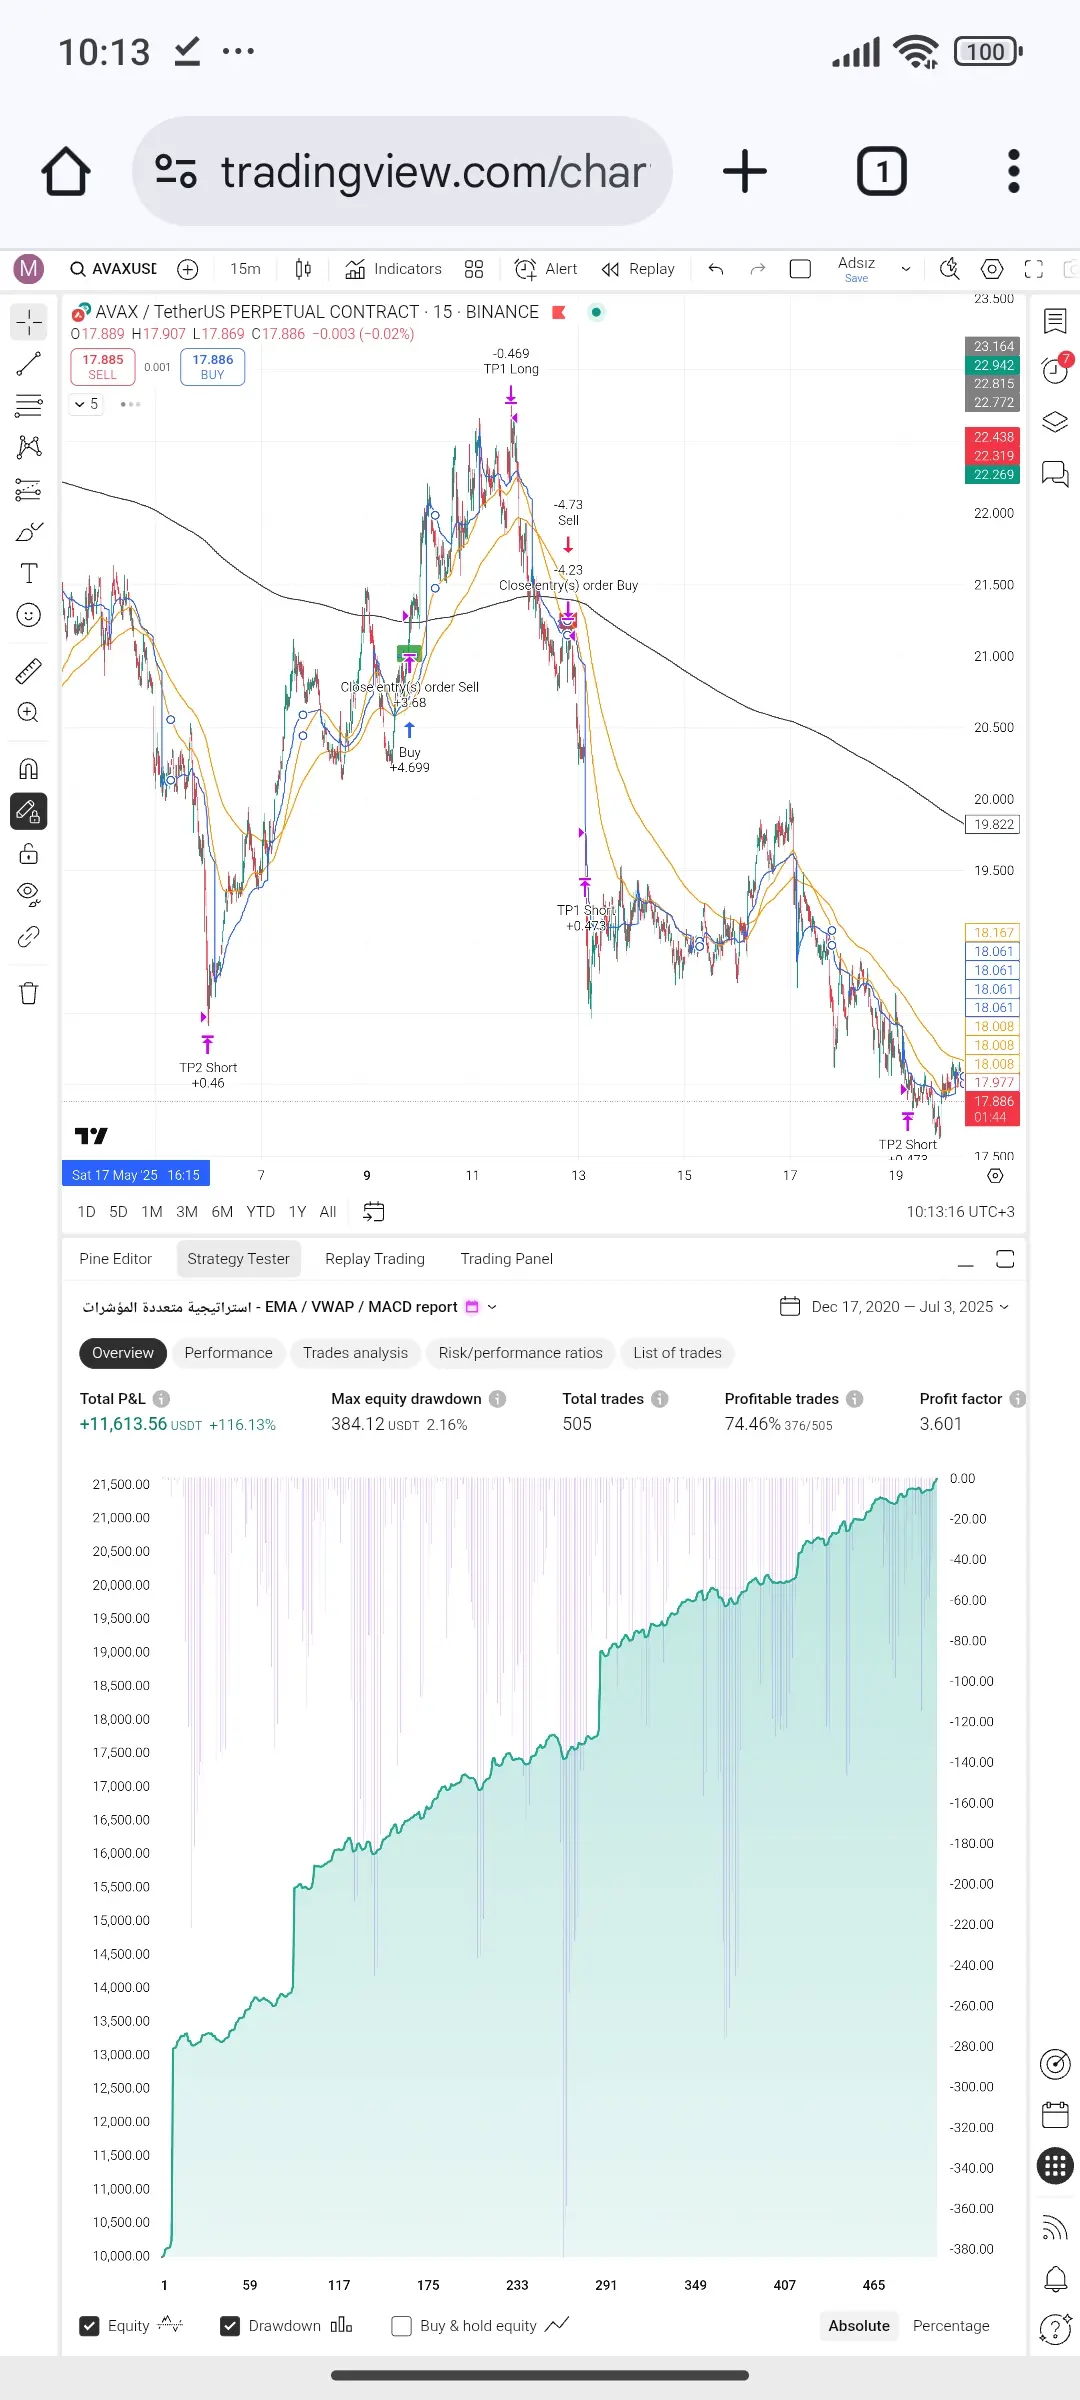Open the Performance tab
Viewport: 1080px width, 2400px height.
point(228,1353)
